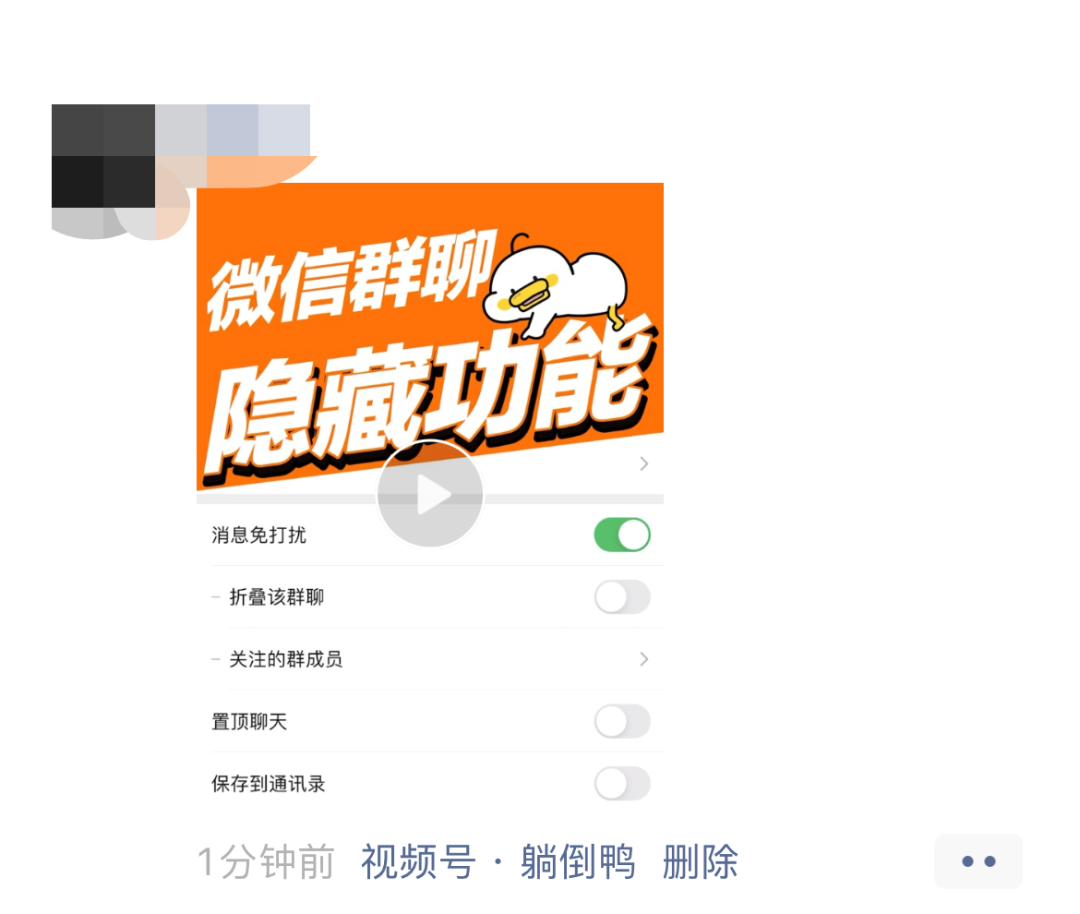Click the 1分钟前 timestamp
The width and height of the screenshot is (1080, 914).
click(266, 861)
